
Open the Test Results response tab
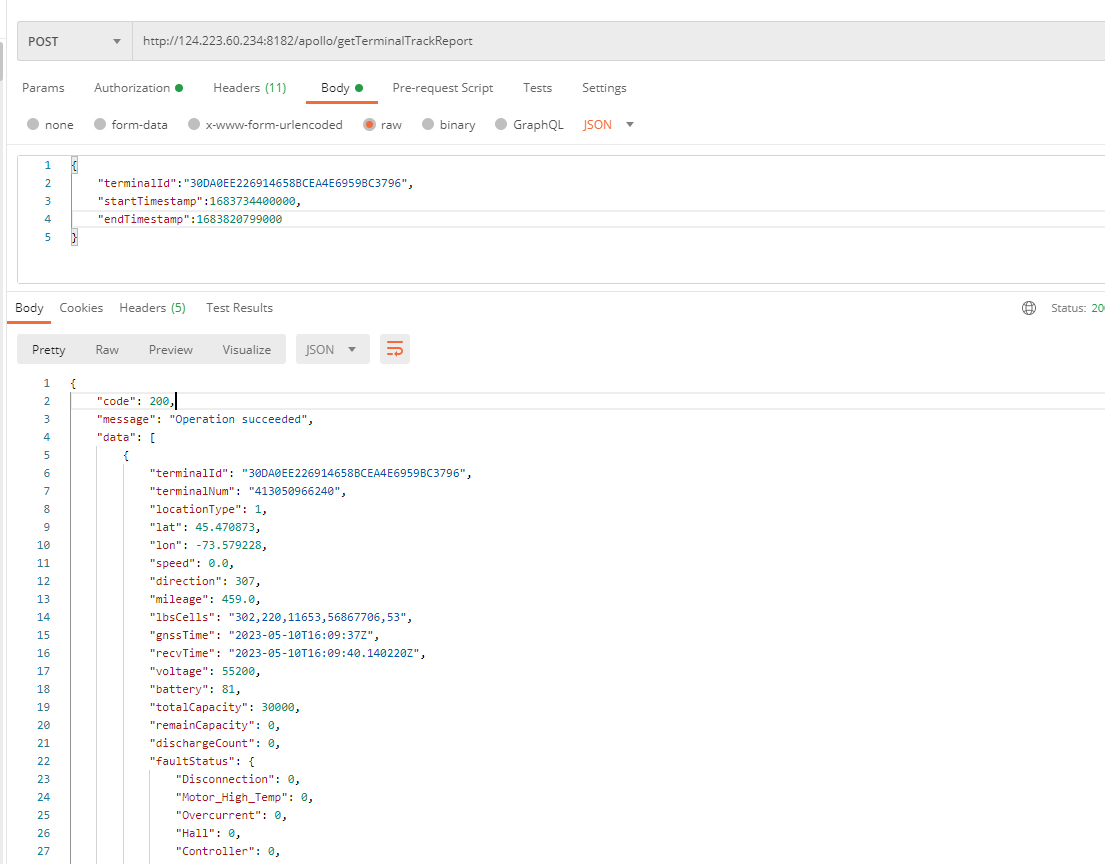239,308
